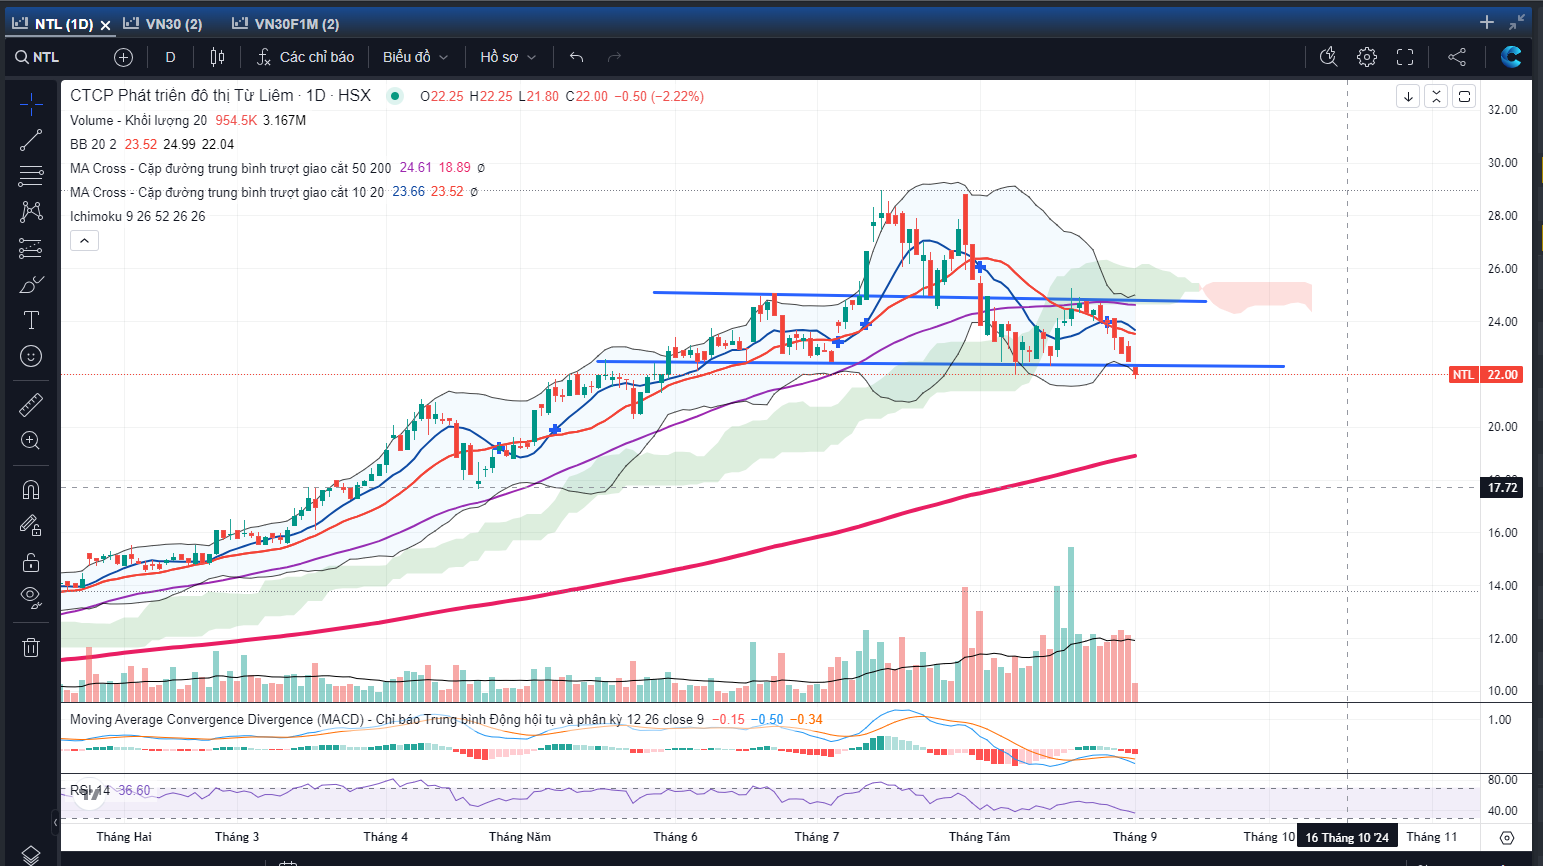Collapse the indicator legend chevron

point(84,241)
